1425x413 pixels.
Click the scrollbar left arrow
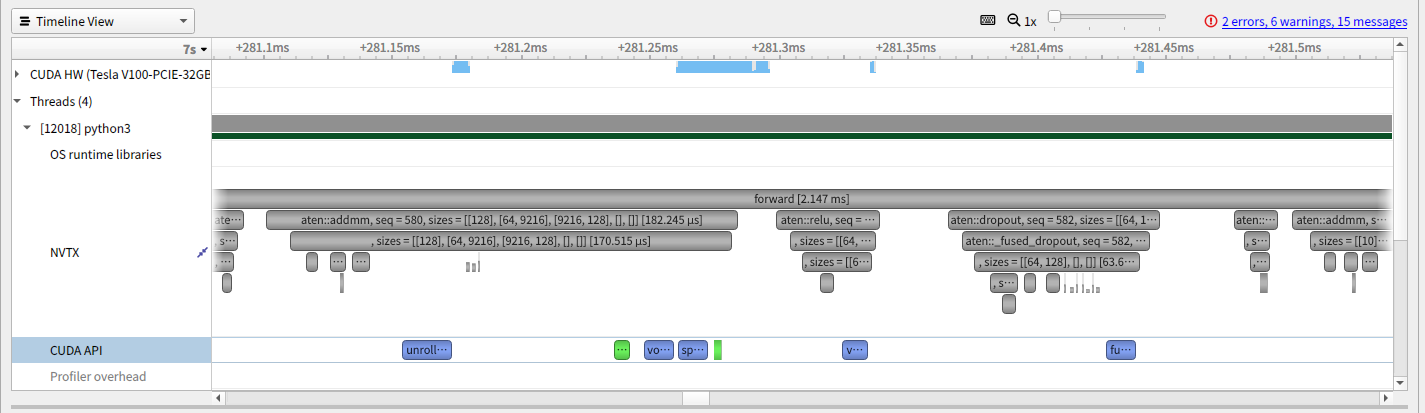pyautogui.click(x=219, y=398)
